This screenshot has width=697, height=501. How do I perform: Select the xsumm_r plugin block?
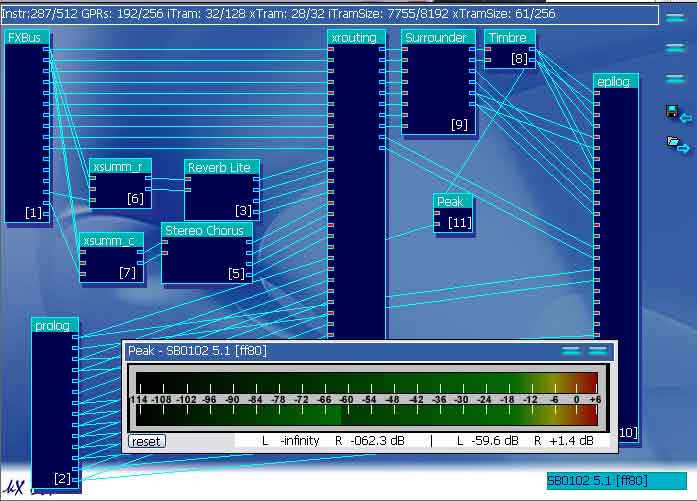coord(120,184)
